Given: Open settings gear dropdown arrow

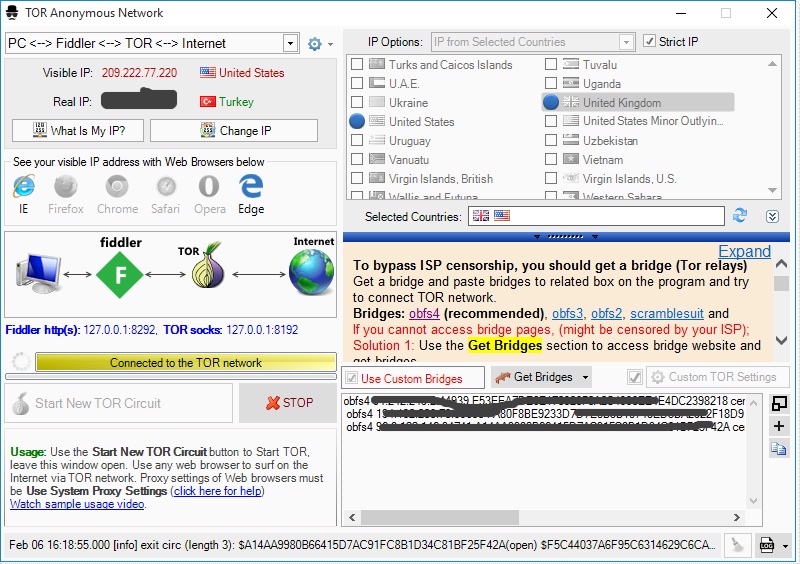Looking at the screenshot, I should click(x=330, y=44).
